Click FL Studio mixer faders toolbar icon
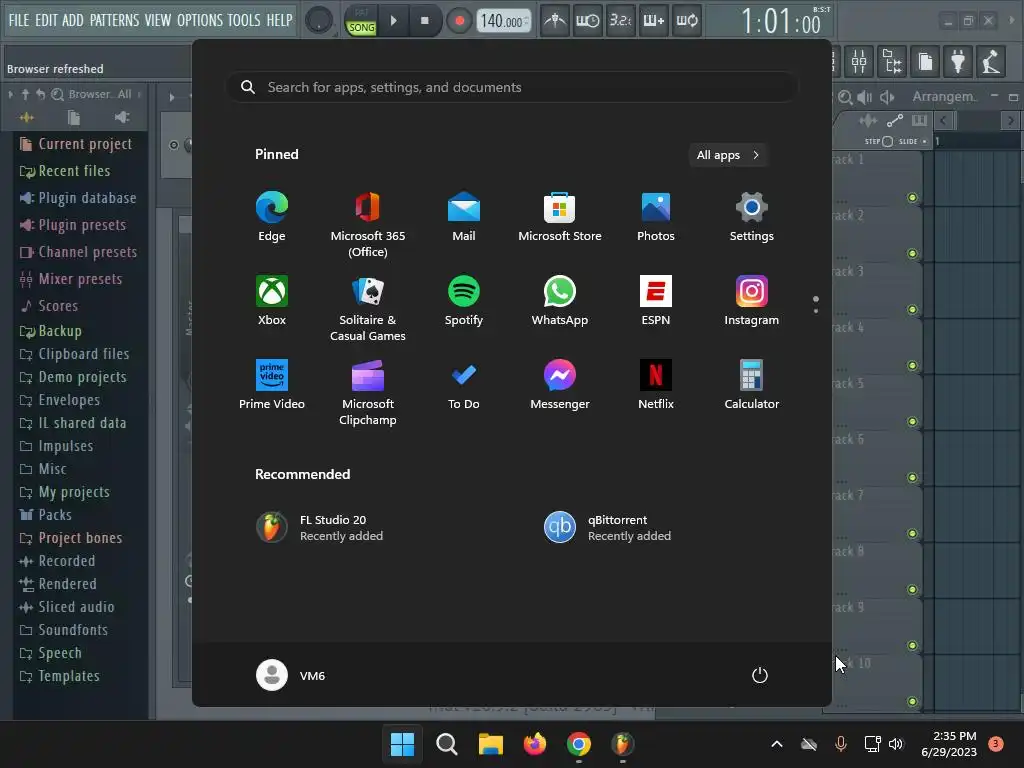The height and width of the screenshot is (768, 1024). (x=859, y=62)
